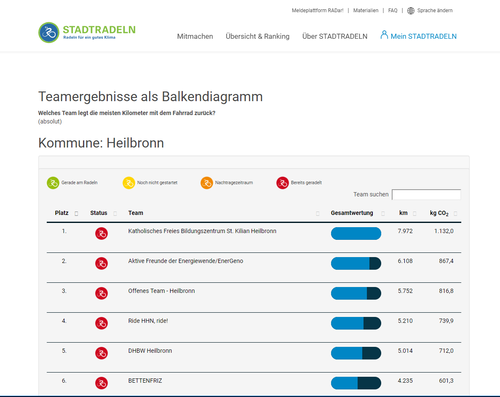Click red status icon for Ride HHN, ride!
Image resolution: width=500 pixels, height=397 pixels.
pos(101,323)
